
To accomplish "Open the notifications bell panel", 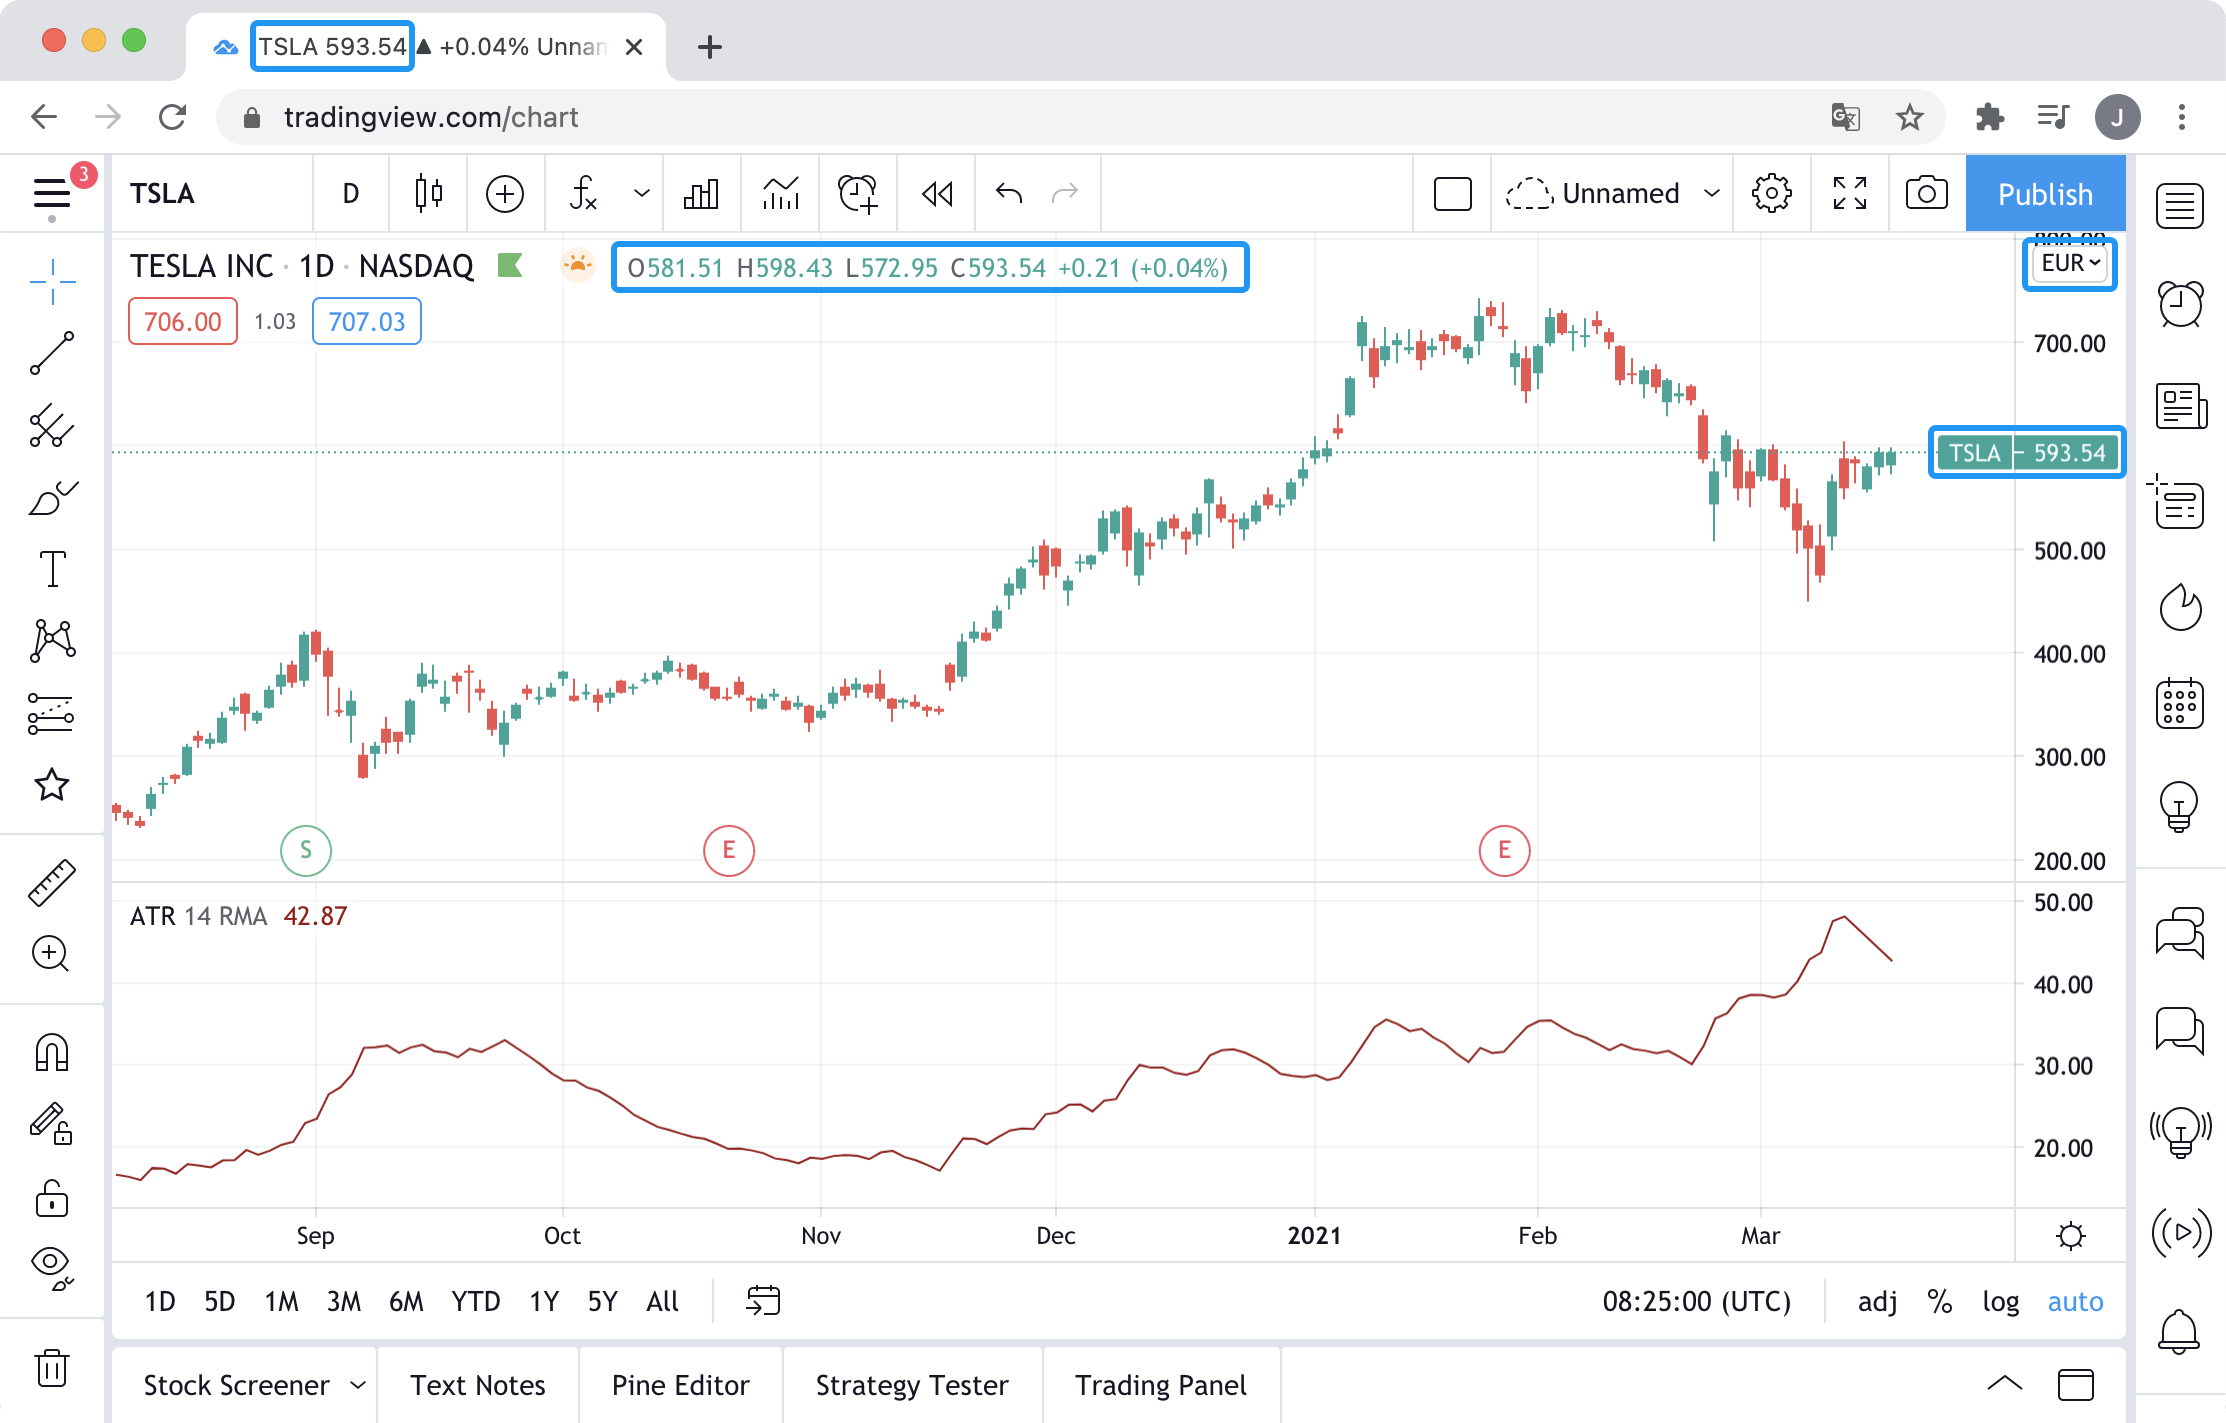I will click(x=2179, y=1331).
